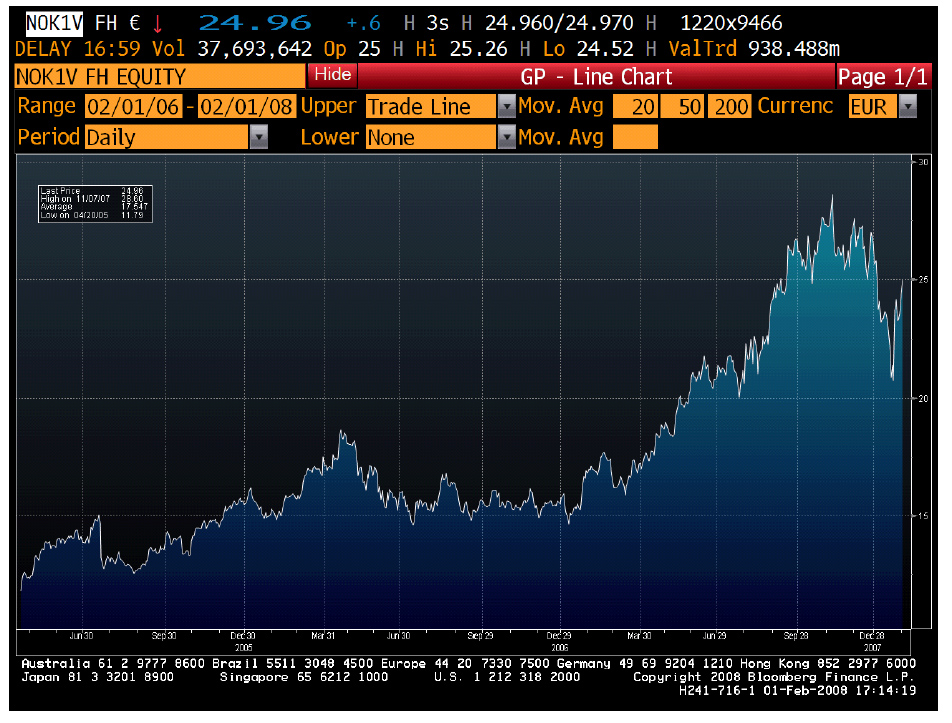Image resolution: width=952 pixels, height=723 pixels.
Task: Click the 30 label on the price axis
Action: (923, 162)
